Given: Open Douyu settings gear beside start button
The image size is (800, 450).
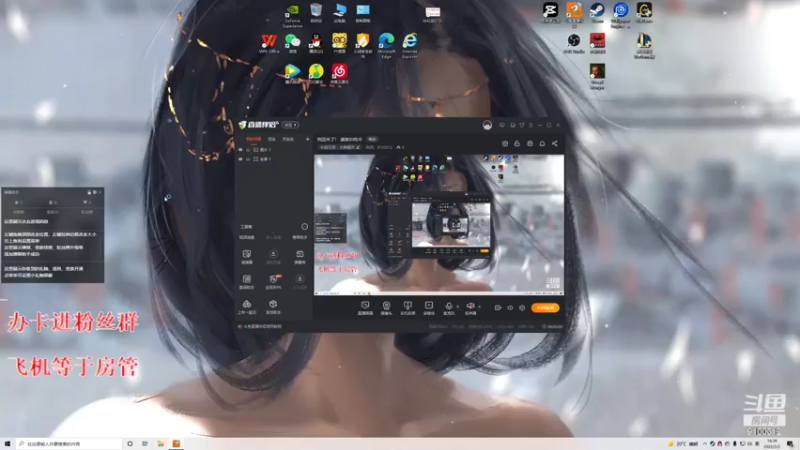Looking at the screenshot, I should point(522,308).
